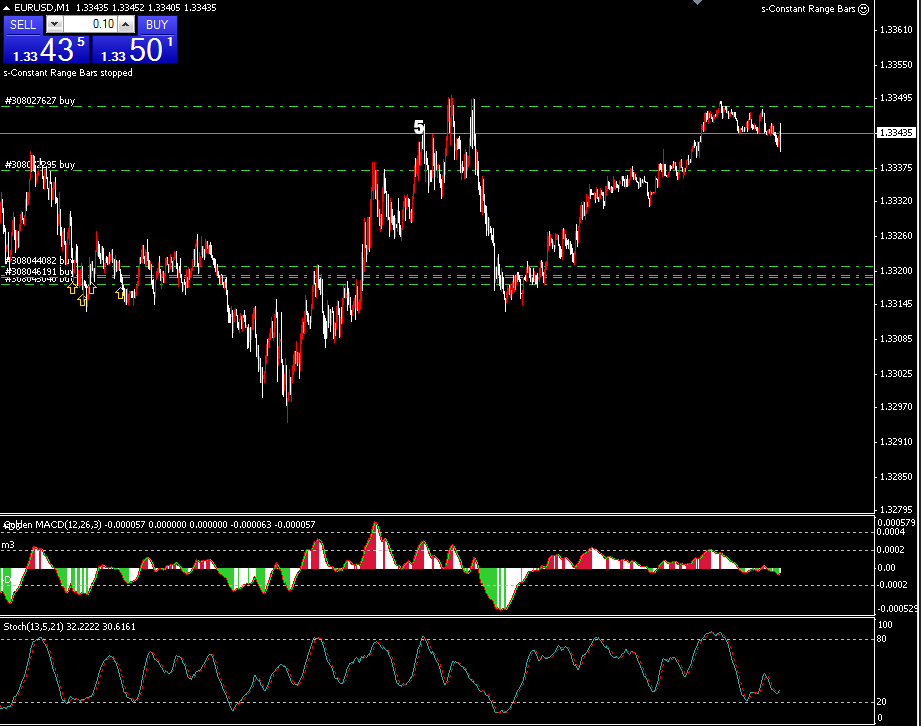Select the m3 label in MACD window
Screen dimensions: 921x726
pyautogui.click(x=8, y=545)
